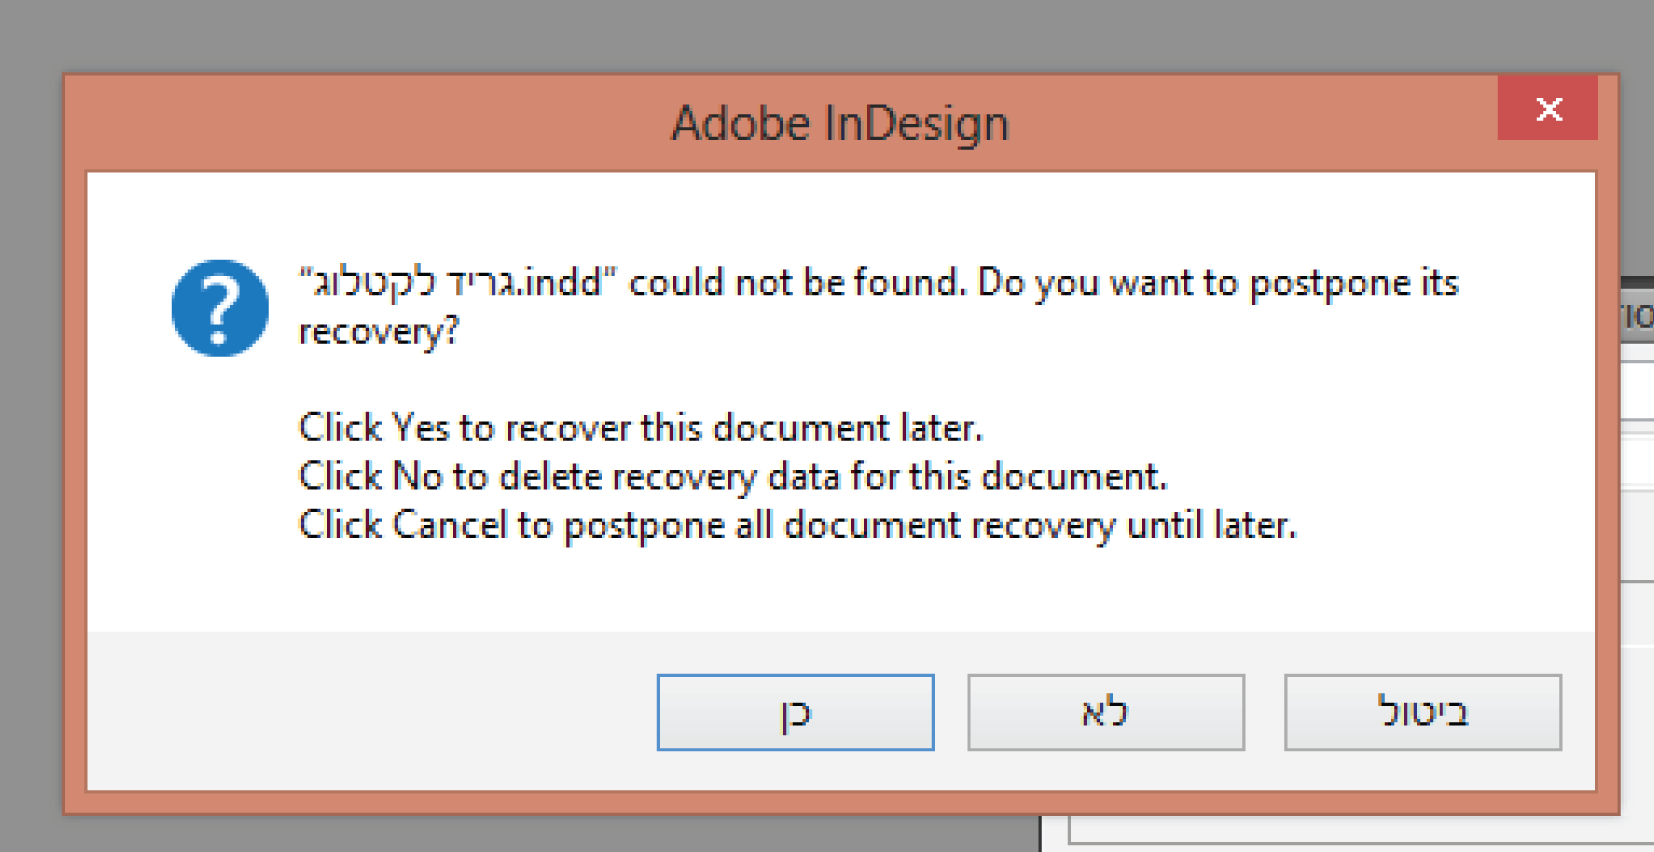Image resolution: width=1654 pixels, height=852 pixels.
Task: Click the partially hidden tab behind dialog's right edge
Action: [1637, 315]
